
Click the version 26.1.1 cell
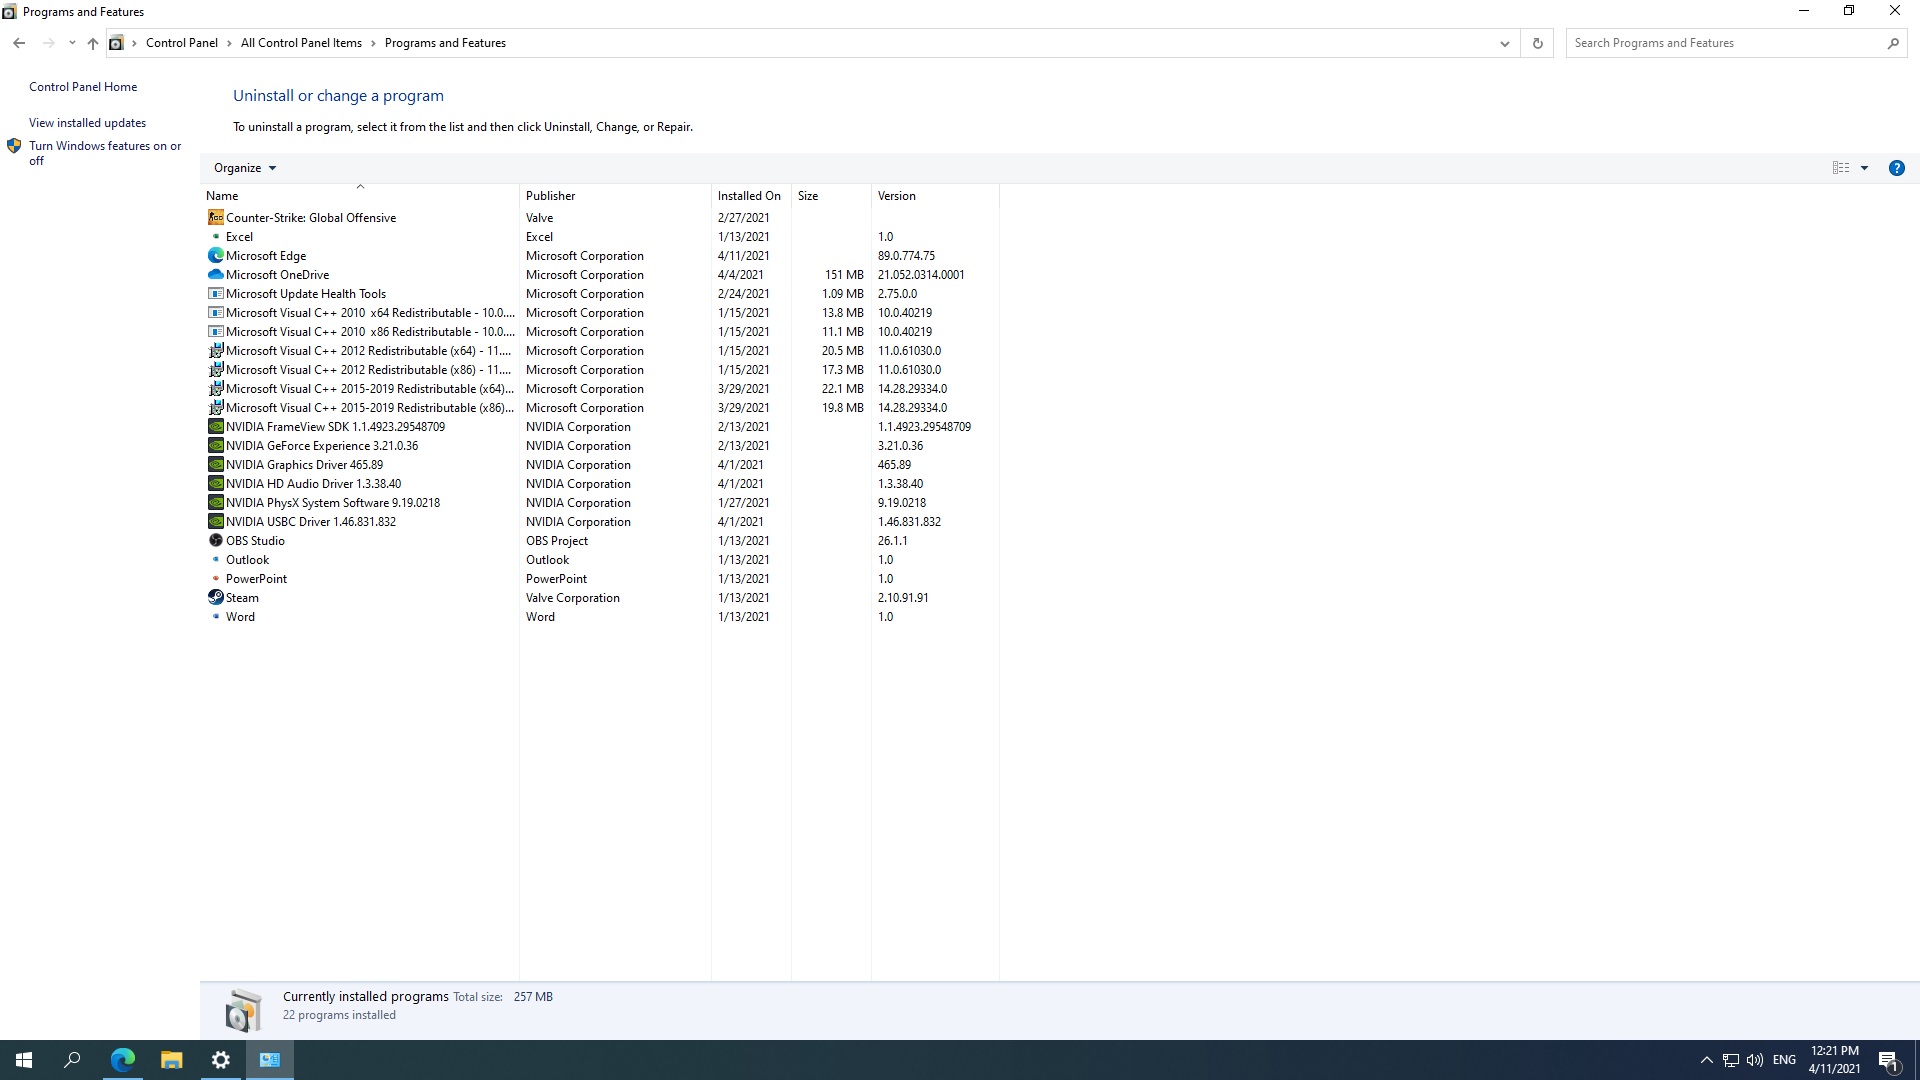click(893, 540)
